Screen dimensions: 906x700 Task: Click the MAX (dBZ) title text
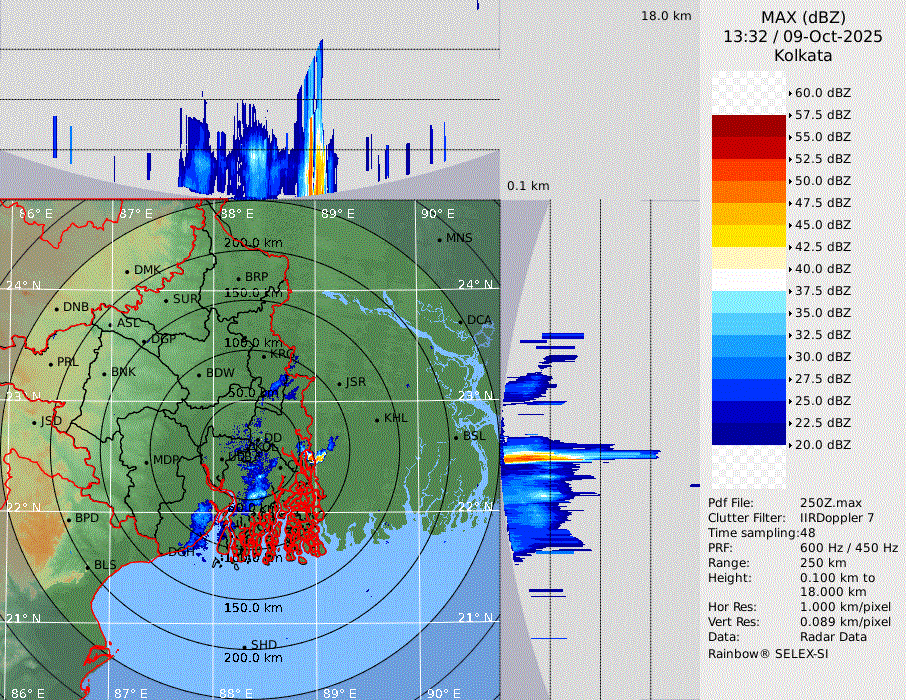[803, 17]
